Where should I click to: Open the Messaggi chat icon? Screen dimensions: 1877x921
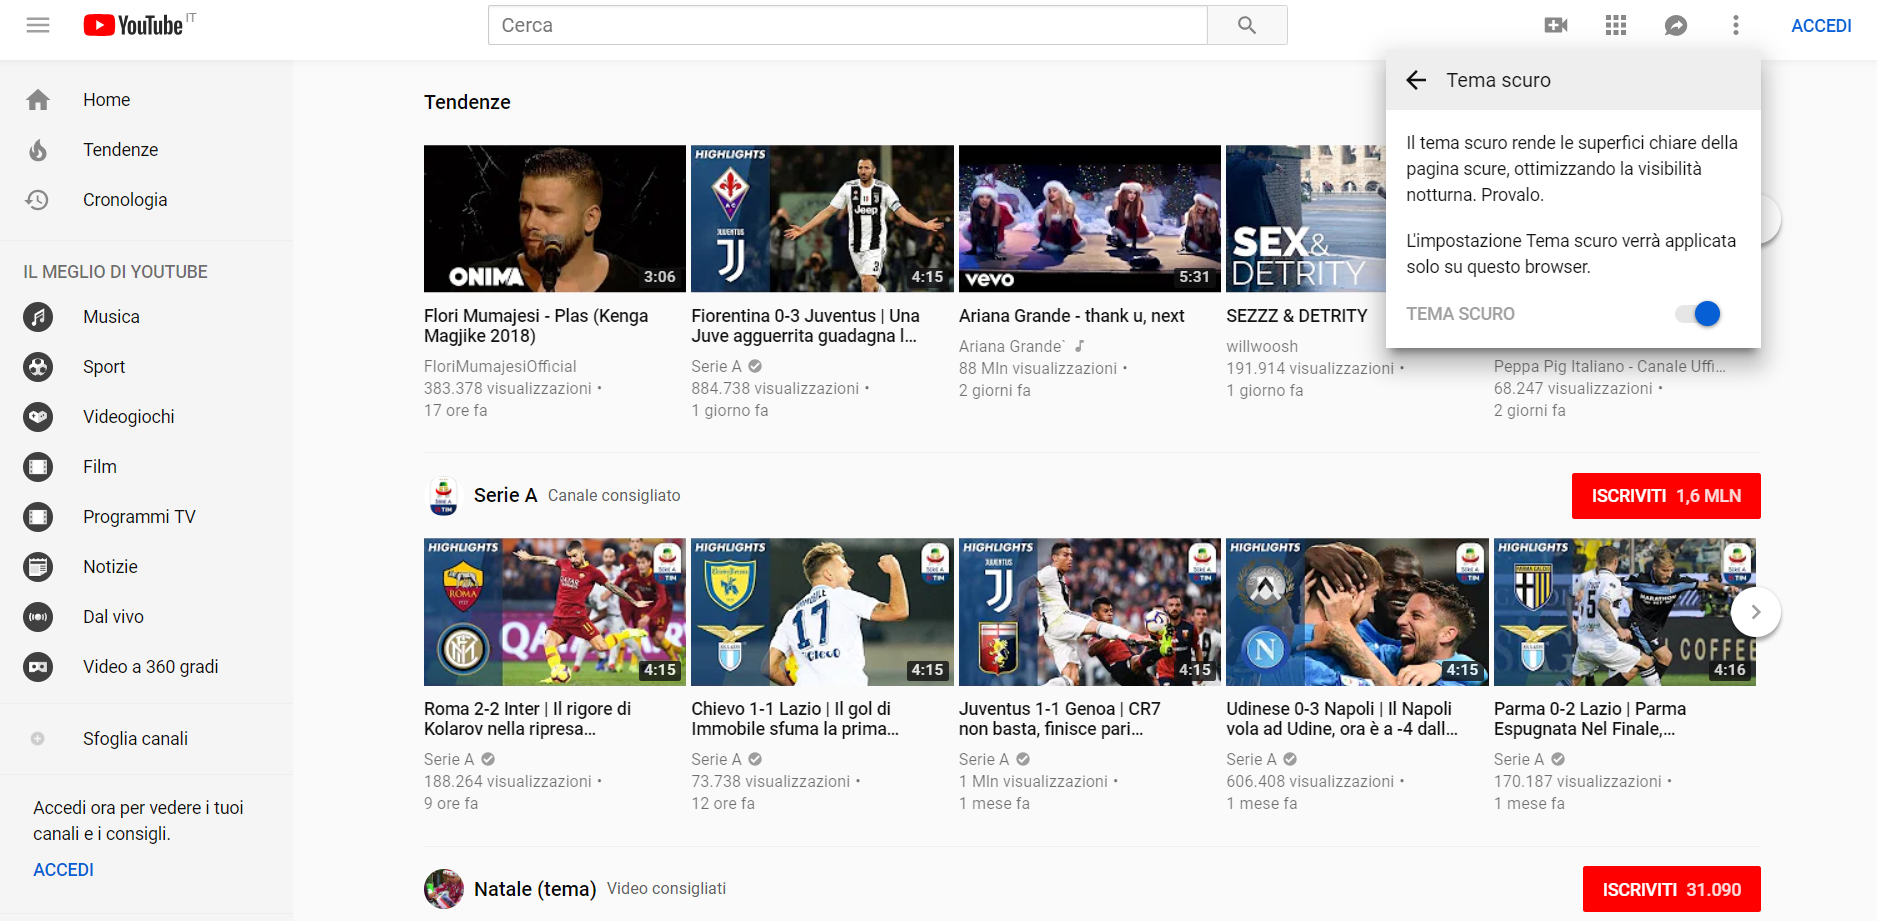coord(1676,25)
